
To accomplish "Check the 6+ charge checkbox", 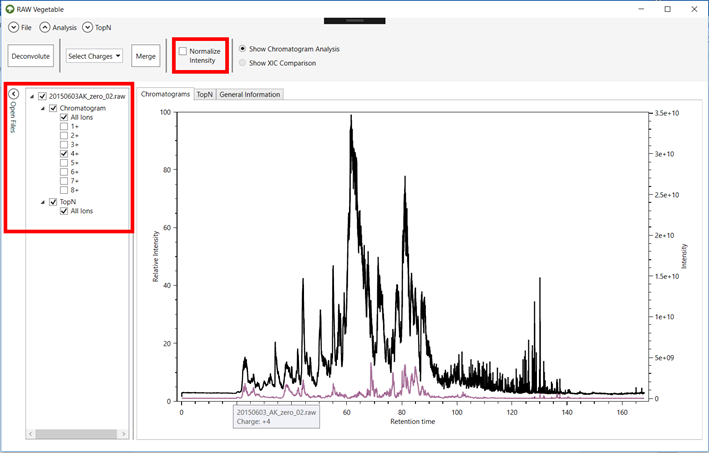I will [64, 172].
